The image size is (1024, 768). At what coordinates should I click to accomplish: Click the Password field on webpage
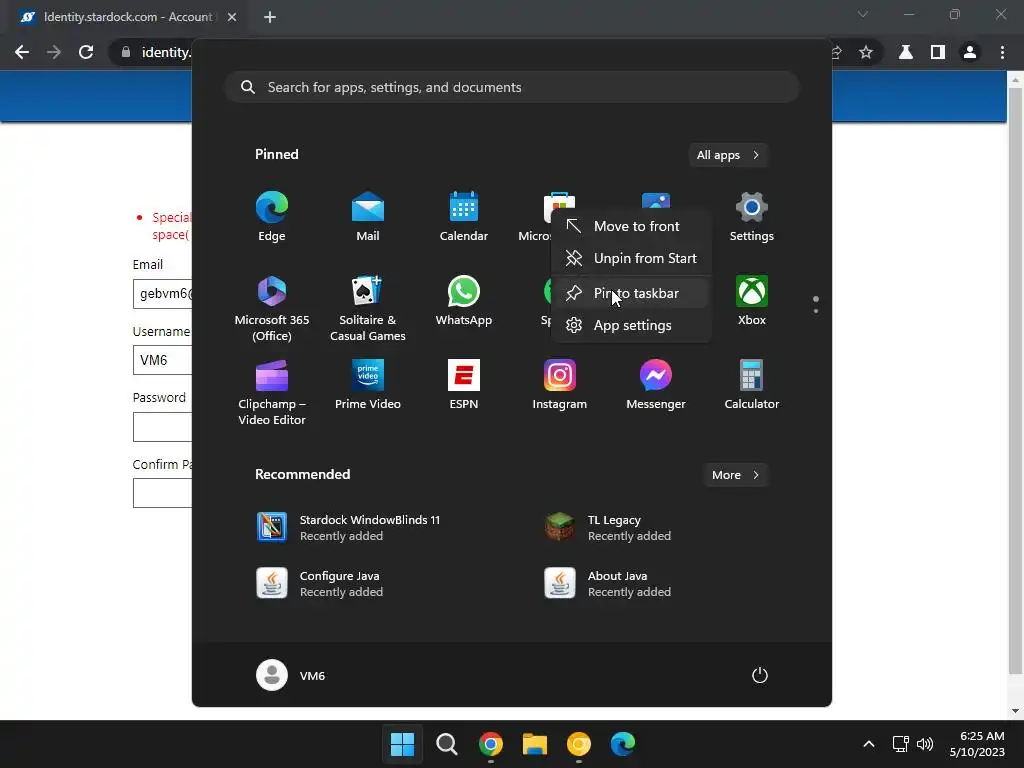[x=163, y=427]
